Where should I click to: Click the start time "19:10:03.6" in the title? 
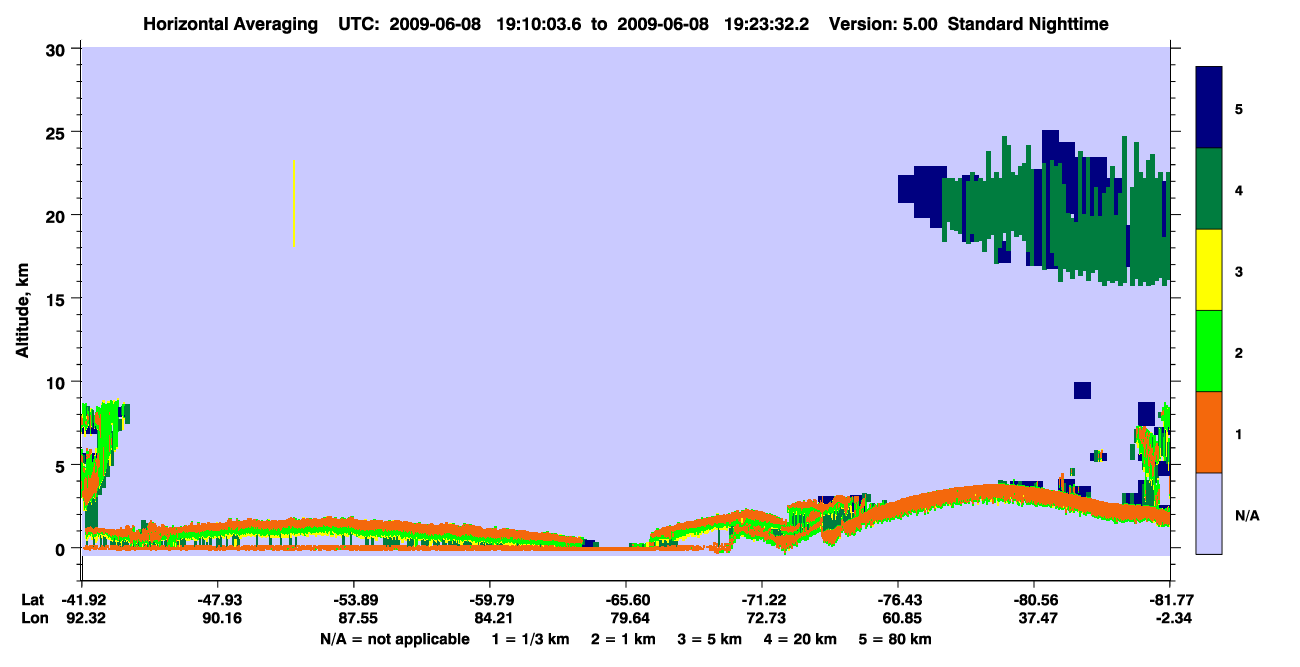(540, 23)
